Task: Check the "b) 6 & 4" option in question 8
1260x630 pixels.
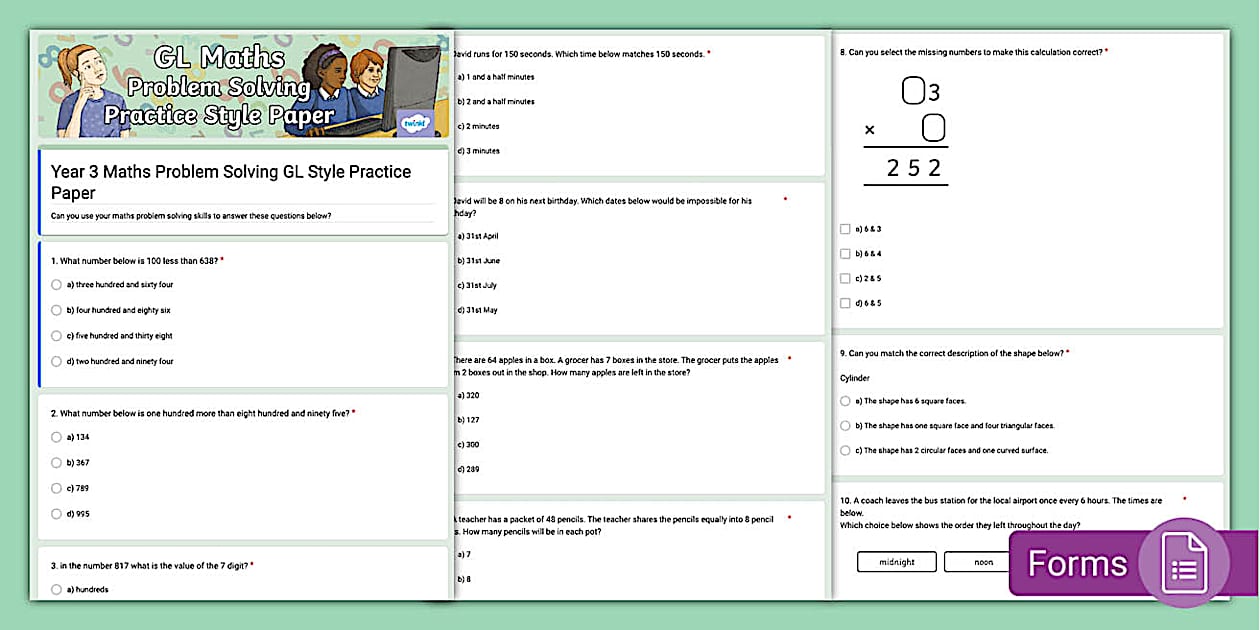Action: click(x=845, y=253)
